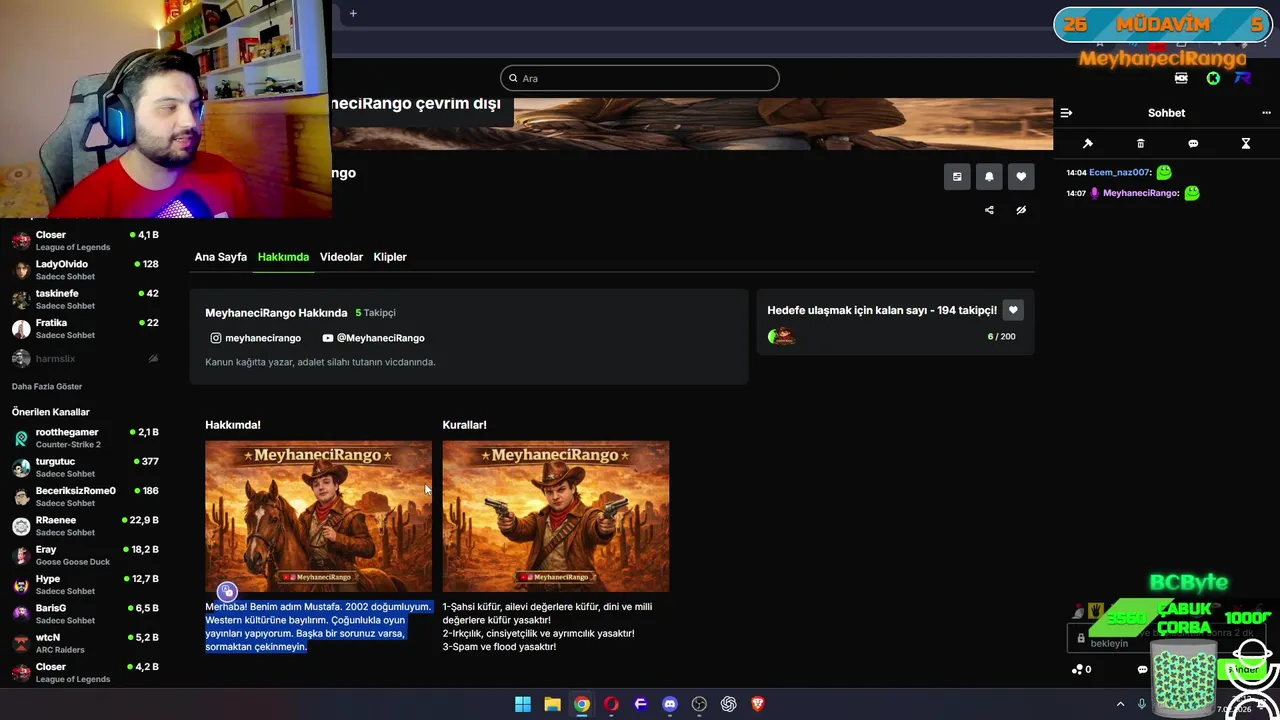
Task: Click the speech bubble icon in chat toolbar
Action: click(1193, 144)
